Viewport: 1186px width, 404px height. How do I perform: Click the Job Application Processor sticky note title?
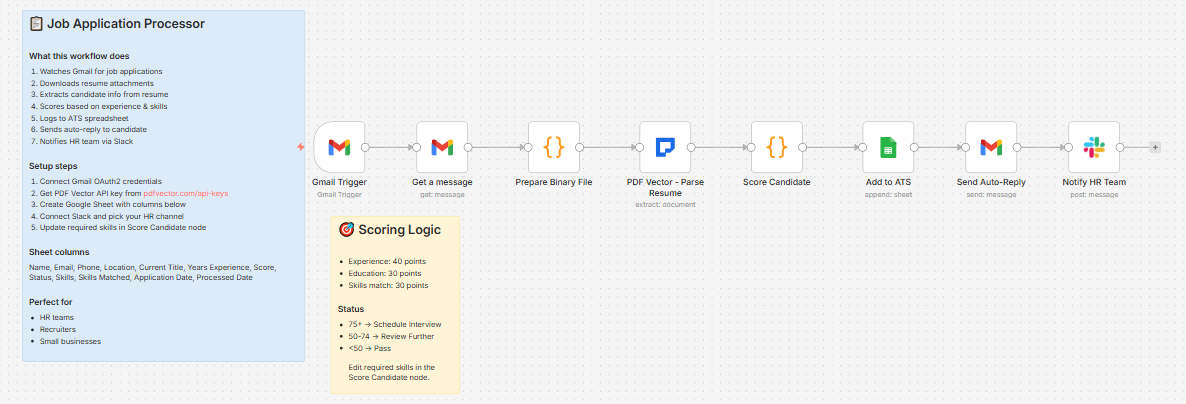click(x=117, y=23)
